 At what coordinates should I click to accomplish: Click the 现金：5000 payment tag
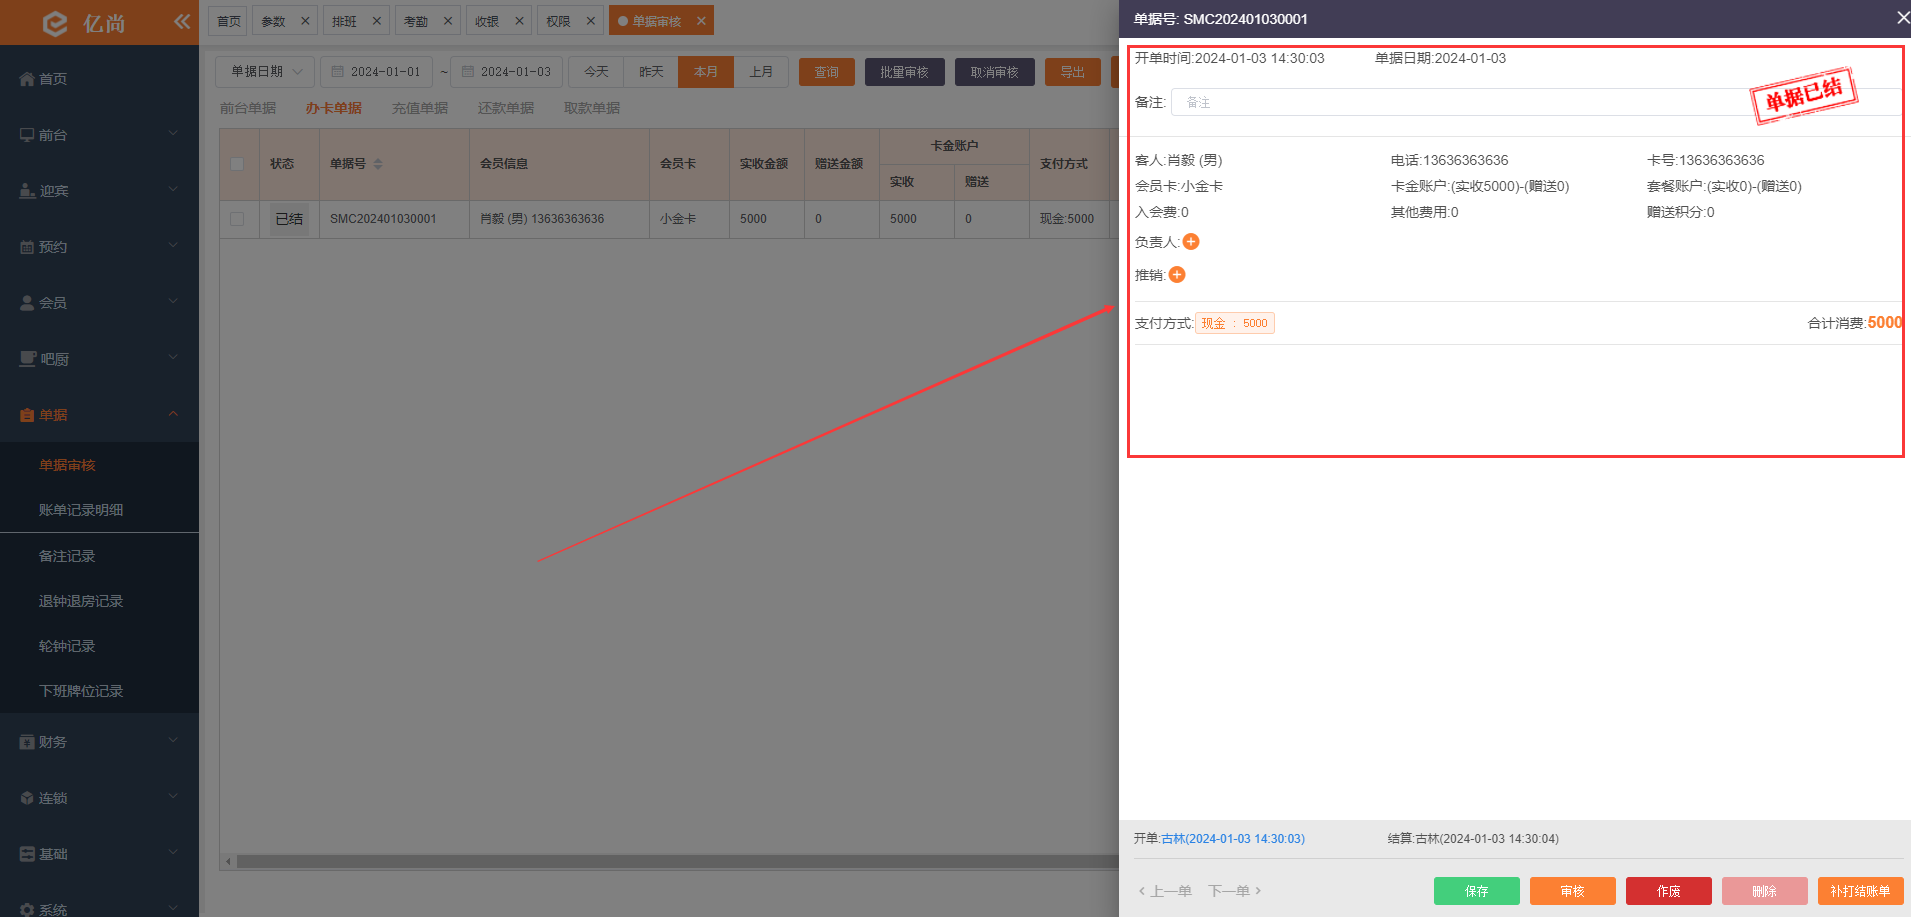pos(1235,323)
